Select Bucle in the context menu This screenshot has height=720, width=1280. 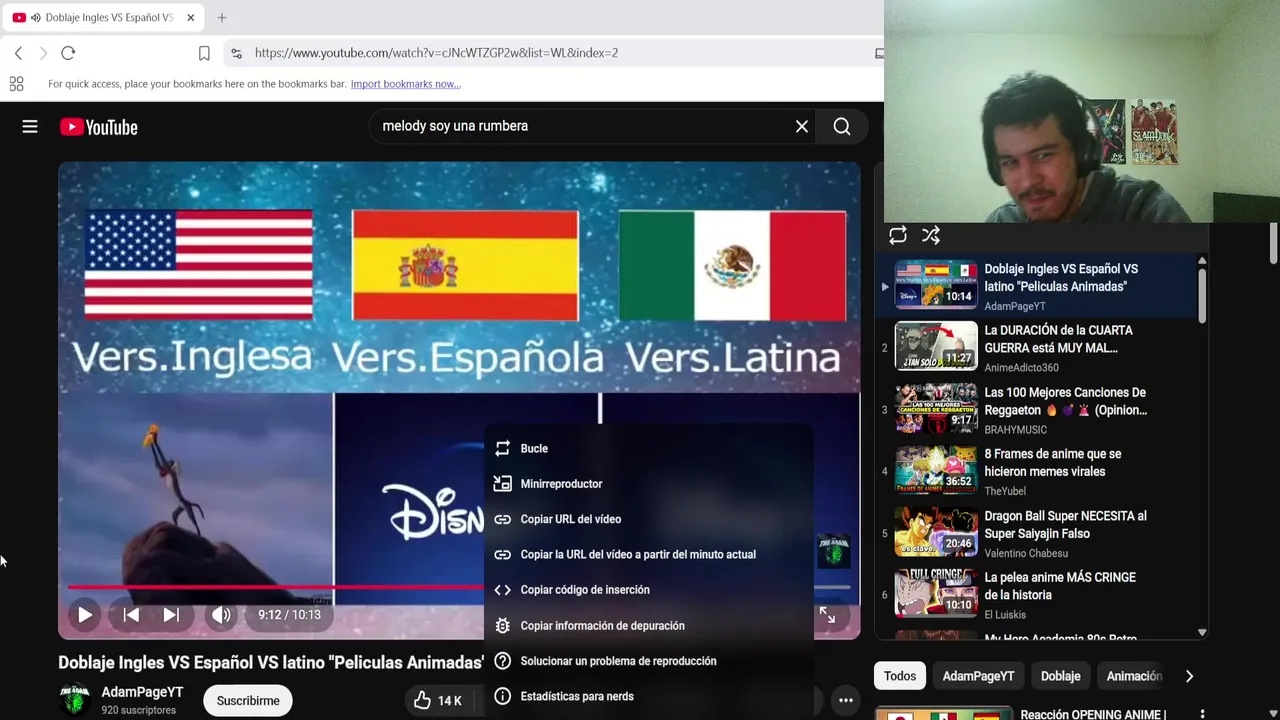click(x=649, y=449)
